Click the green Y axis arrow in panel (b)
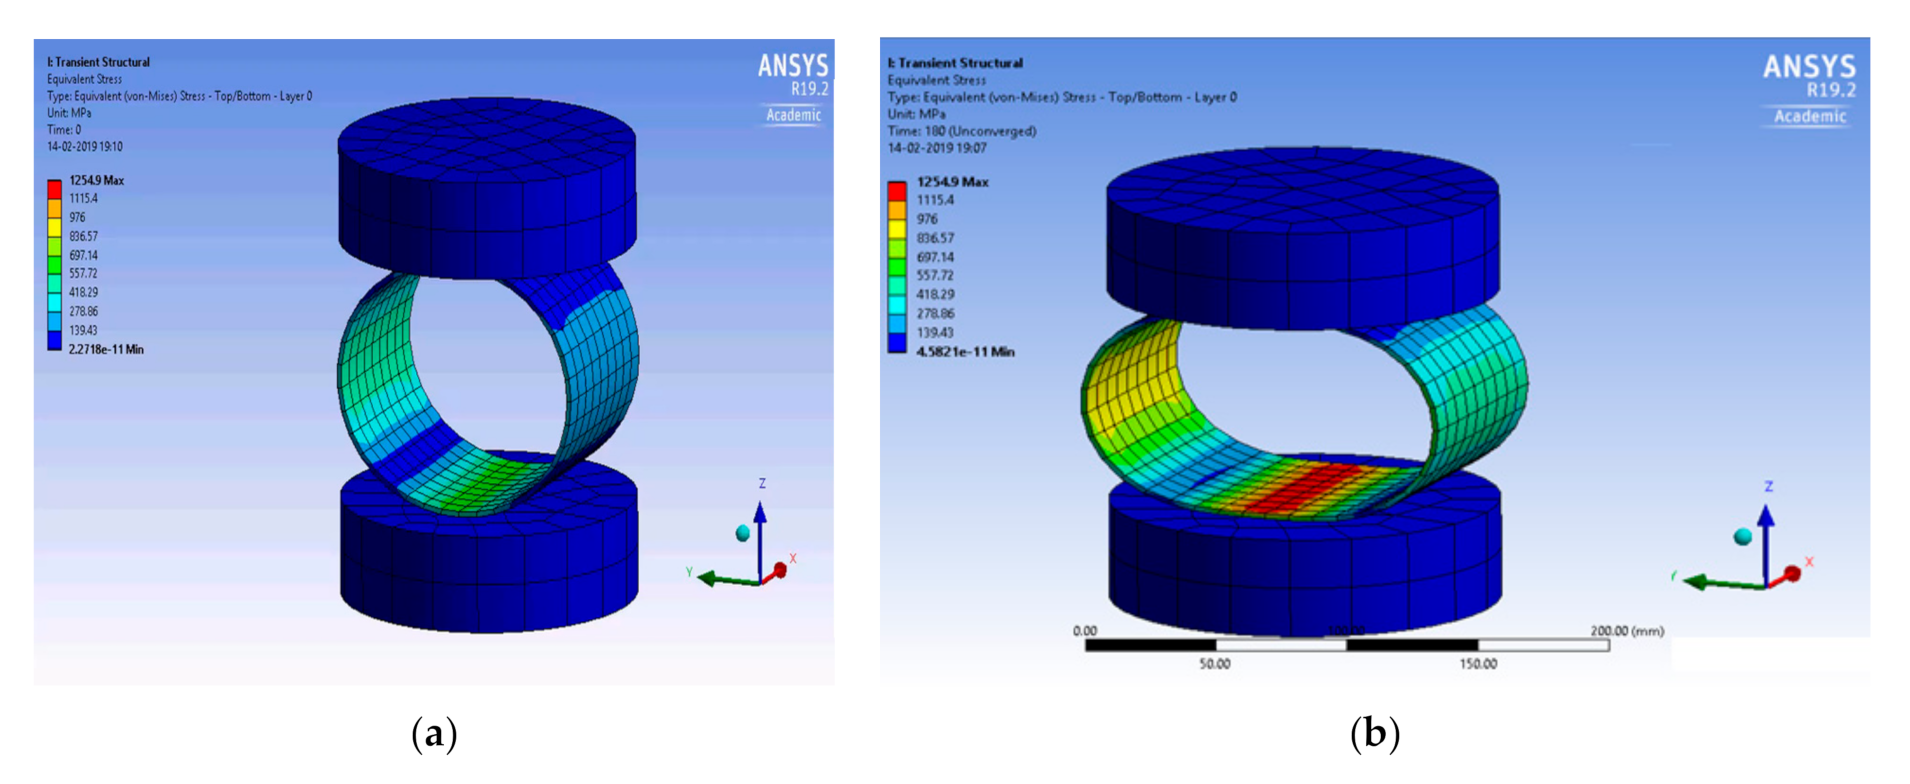The image size is (1910, 784). (x=1725, y=582)
